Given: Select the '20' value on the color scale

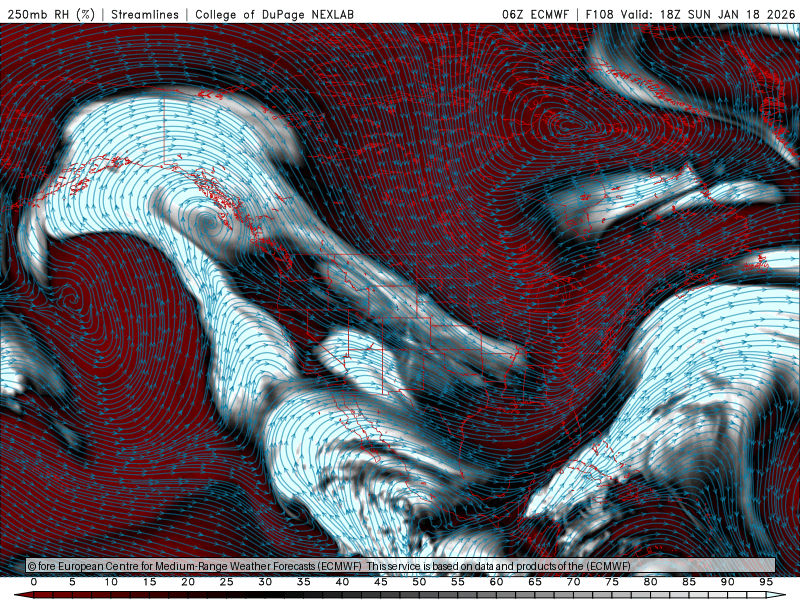Looking at the screenshot, I should tap(188, 582).
